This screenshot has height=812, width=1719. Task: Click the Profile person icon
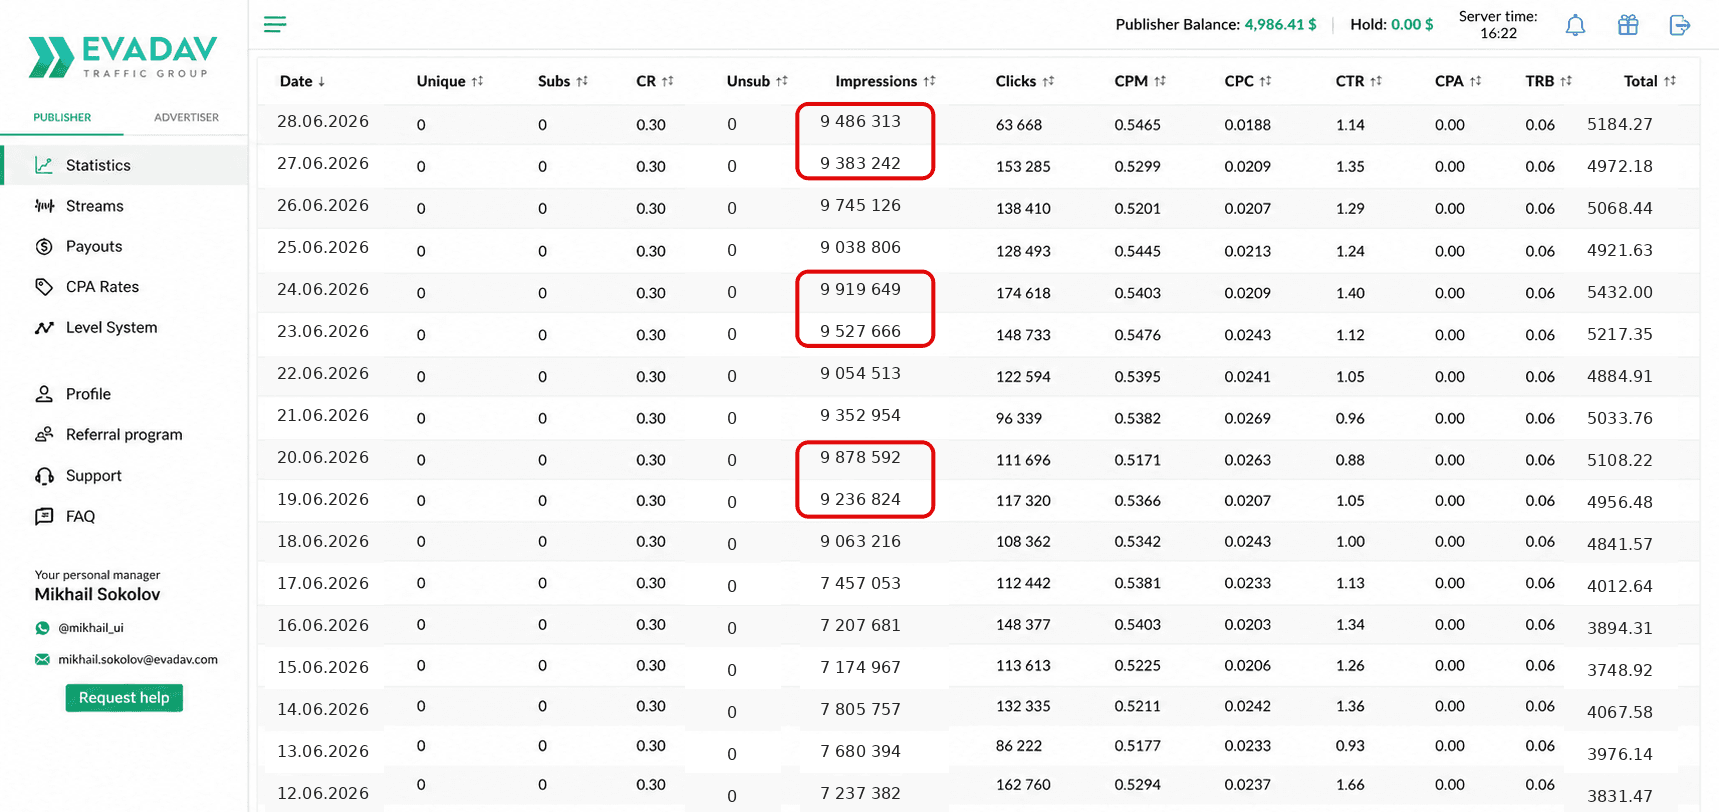point(44,394)
